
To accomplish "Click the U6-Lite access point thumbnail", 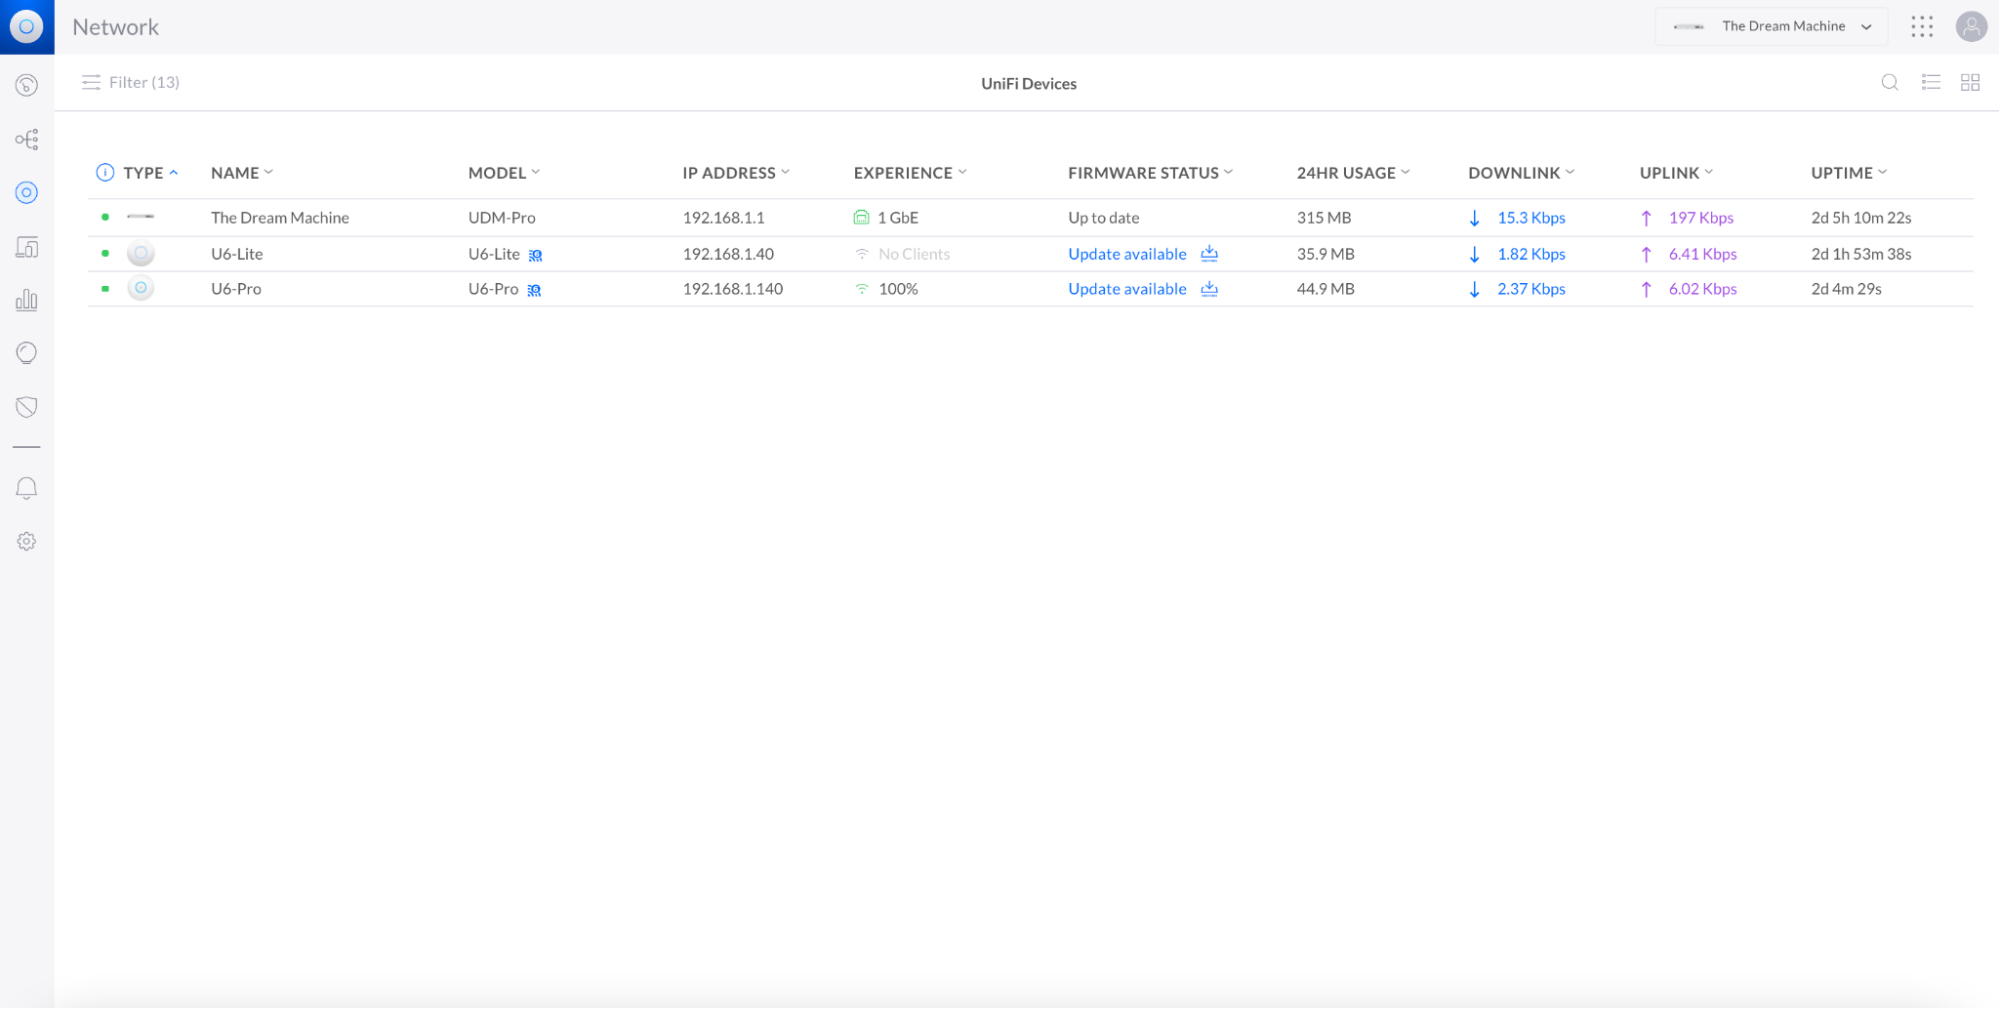I will tap(141, 253).
